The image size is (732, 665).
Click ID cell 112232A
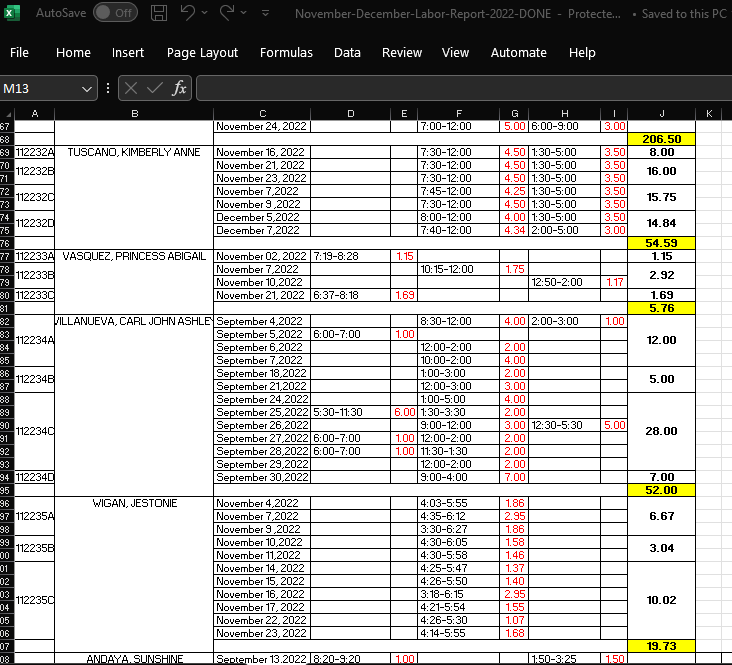(35, 152)
